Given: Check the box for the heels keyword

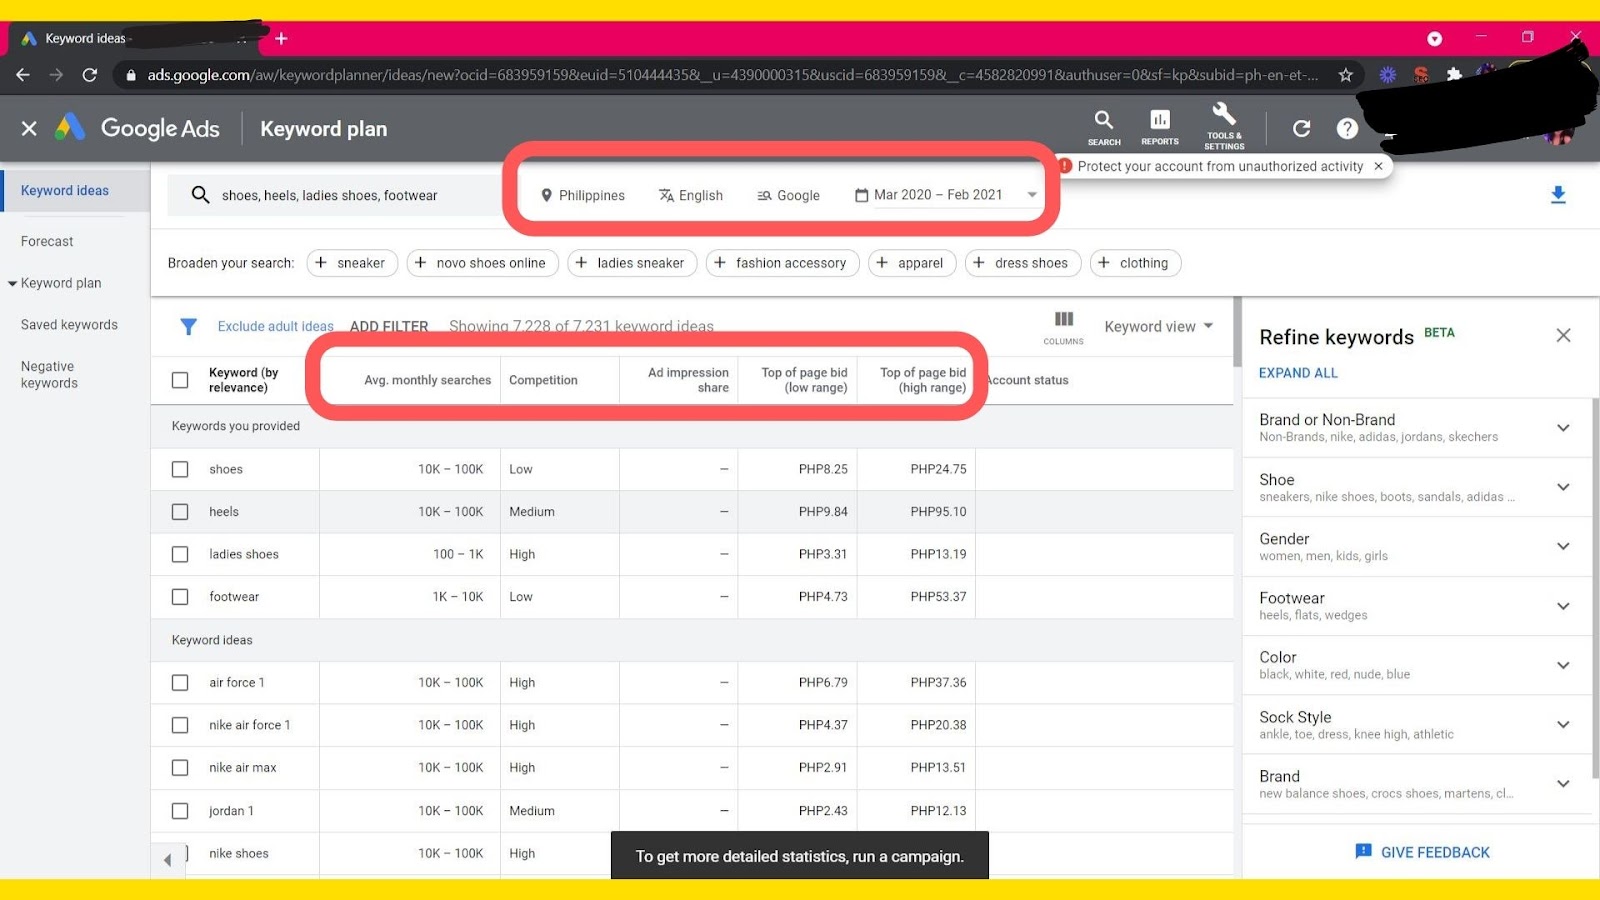Looking at the screenshot, I should point(180,512).
